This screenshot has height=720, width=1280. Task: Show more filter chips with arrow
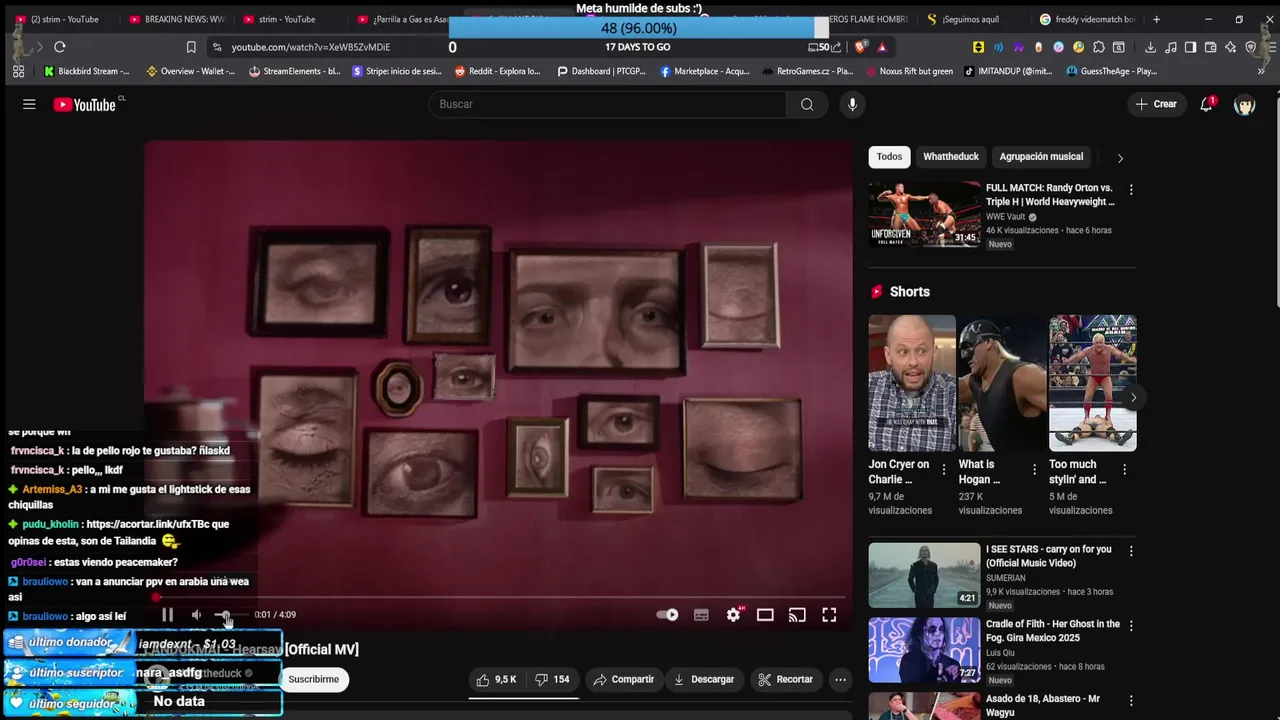[1120, 158]
